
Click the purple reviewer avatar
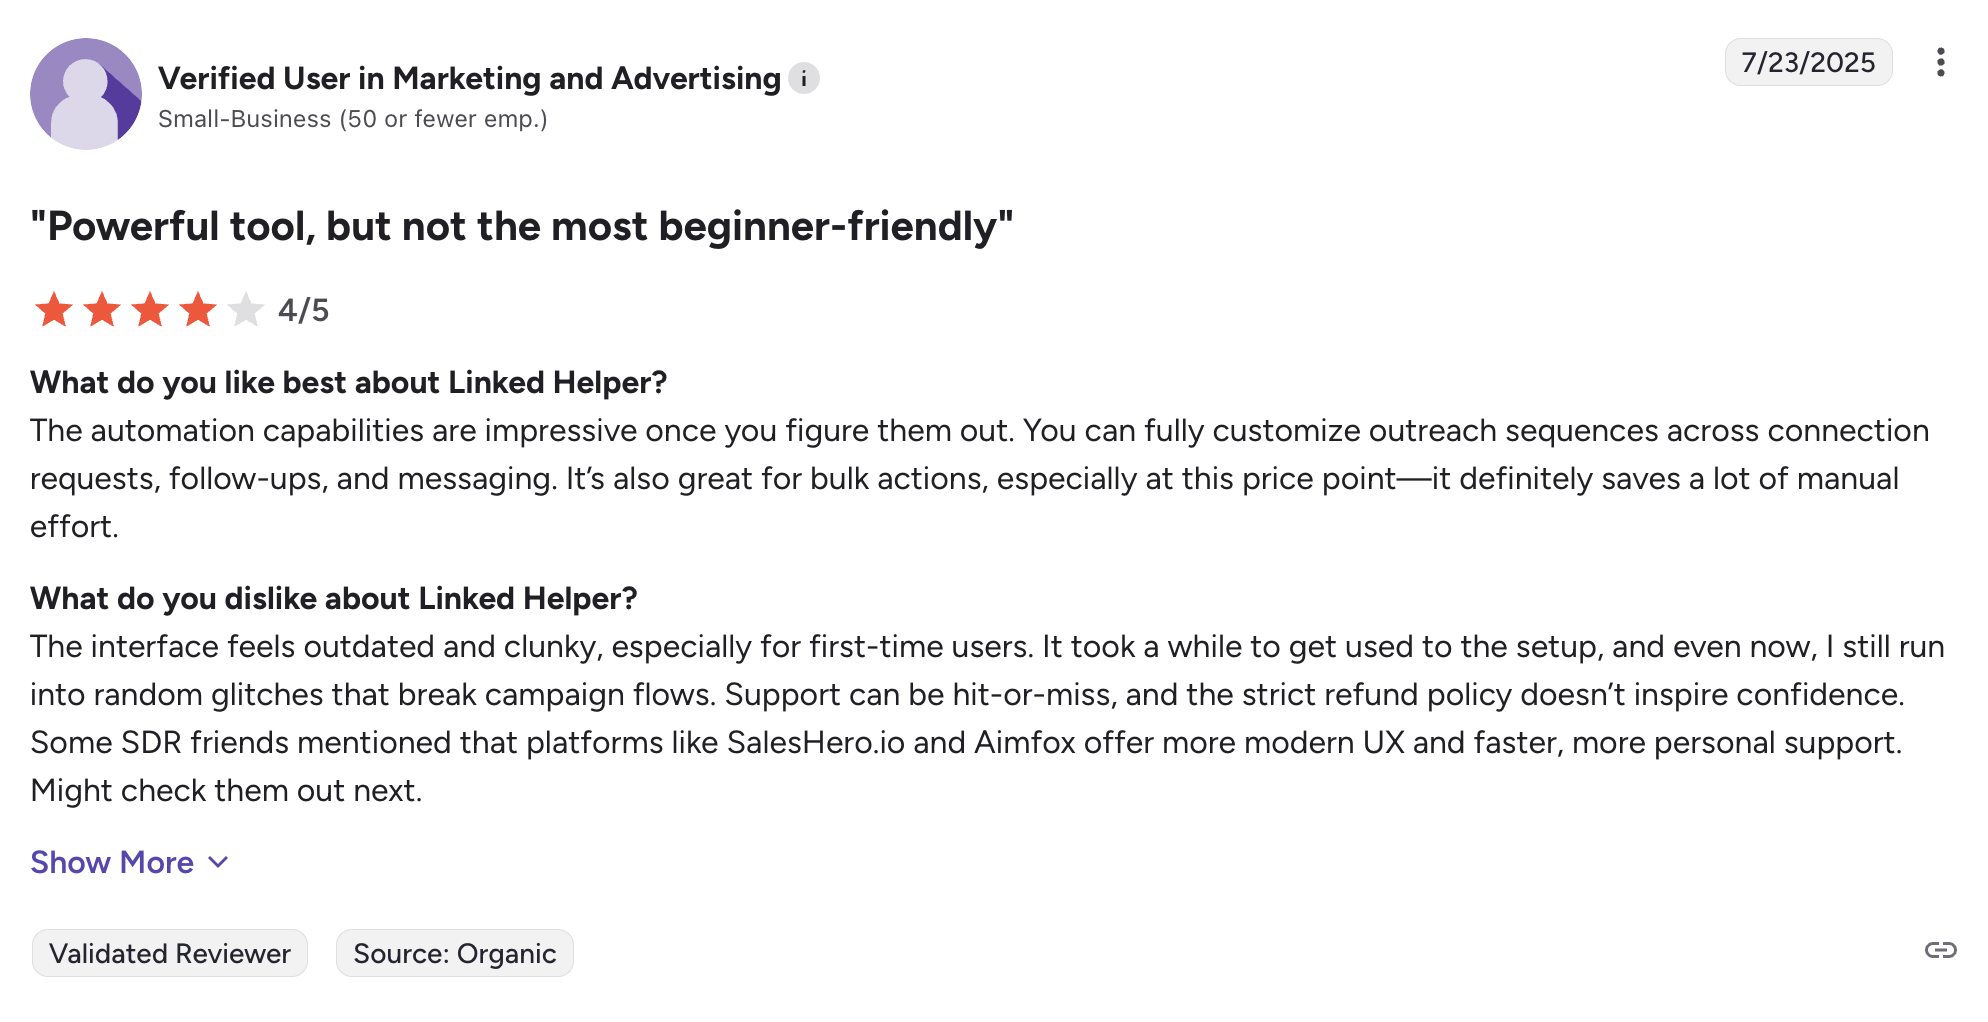point(86,94)
